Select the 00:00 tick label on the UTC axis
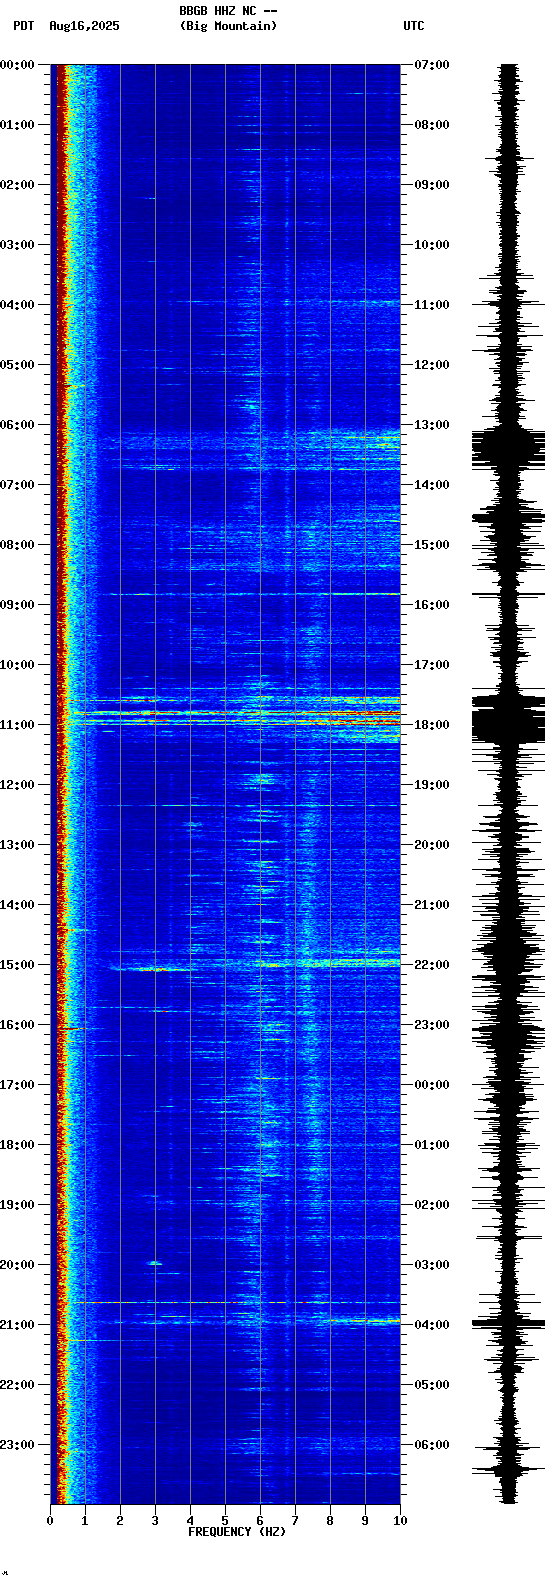 tap(432, 1085)
